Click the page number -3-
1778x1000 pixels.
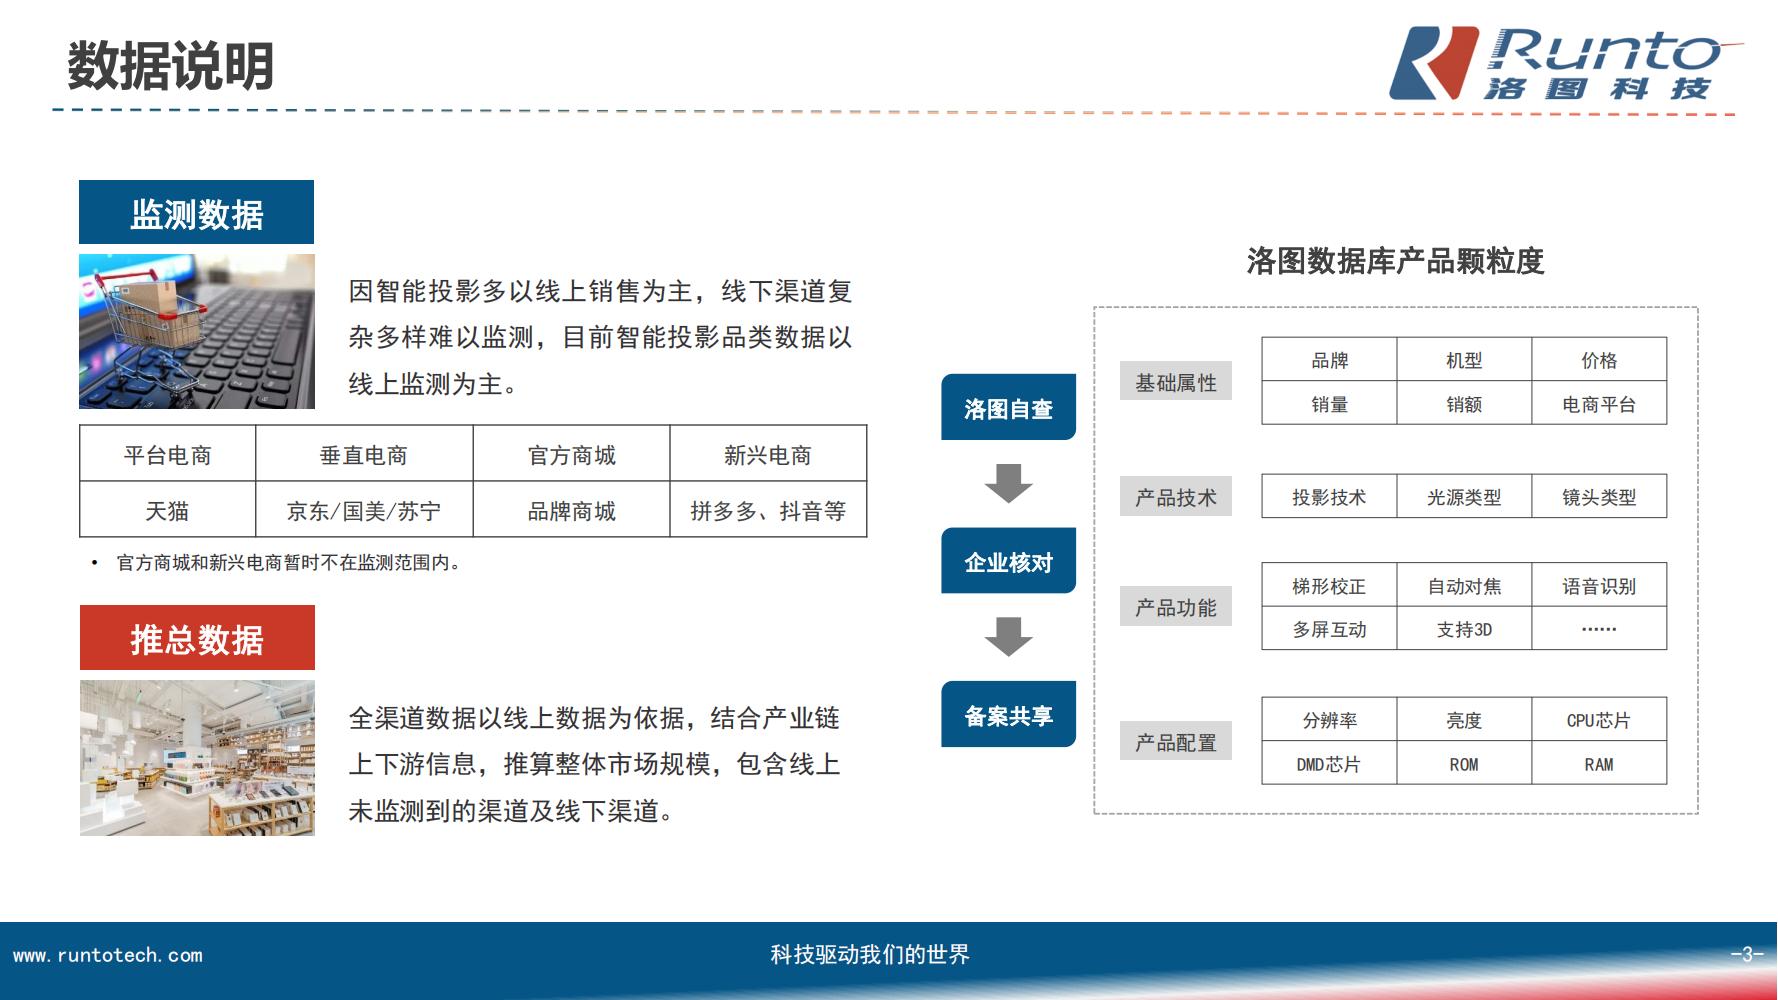[x=1747, y=955]
